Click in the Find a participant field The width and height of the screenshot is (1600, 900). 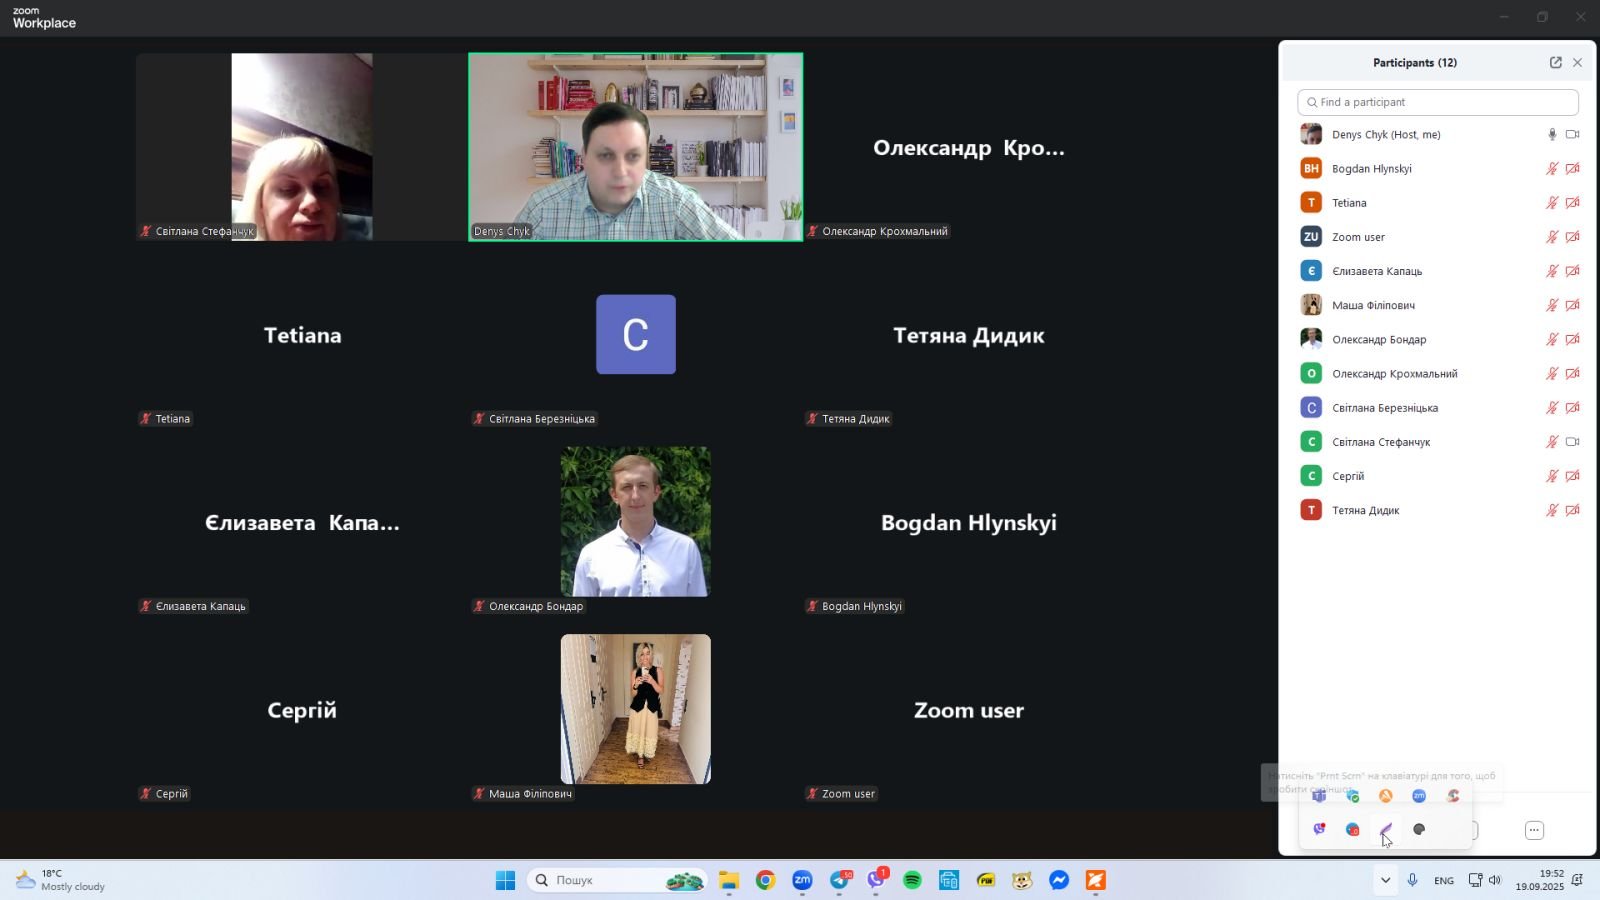pyautogui.click(x=1438, y=102)
